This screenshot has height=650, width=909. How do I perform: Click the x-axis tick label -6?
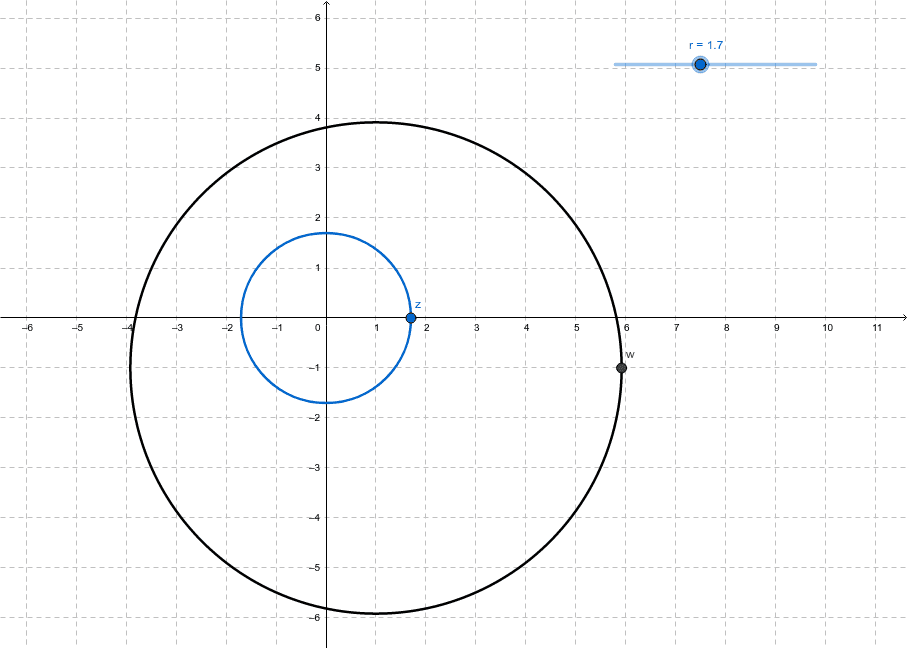pyautogui.click(x=27, y=328)
